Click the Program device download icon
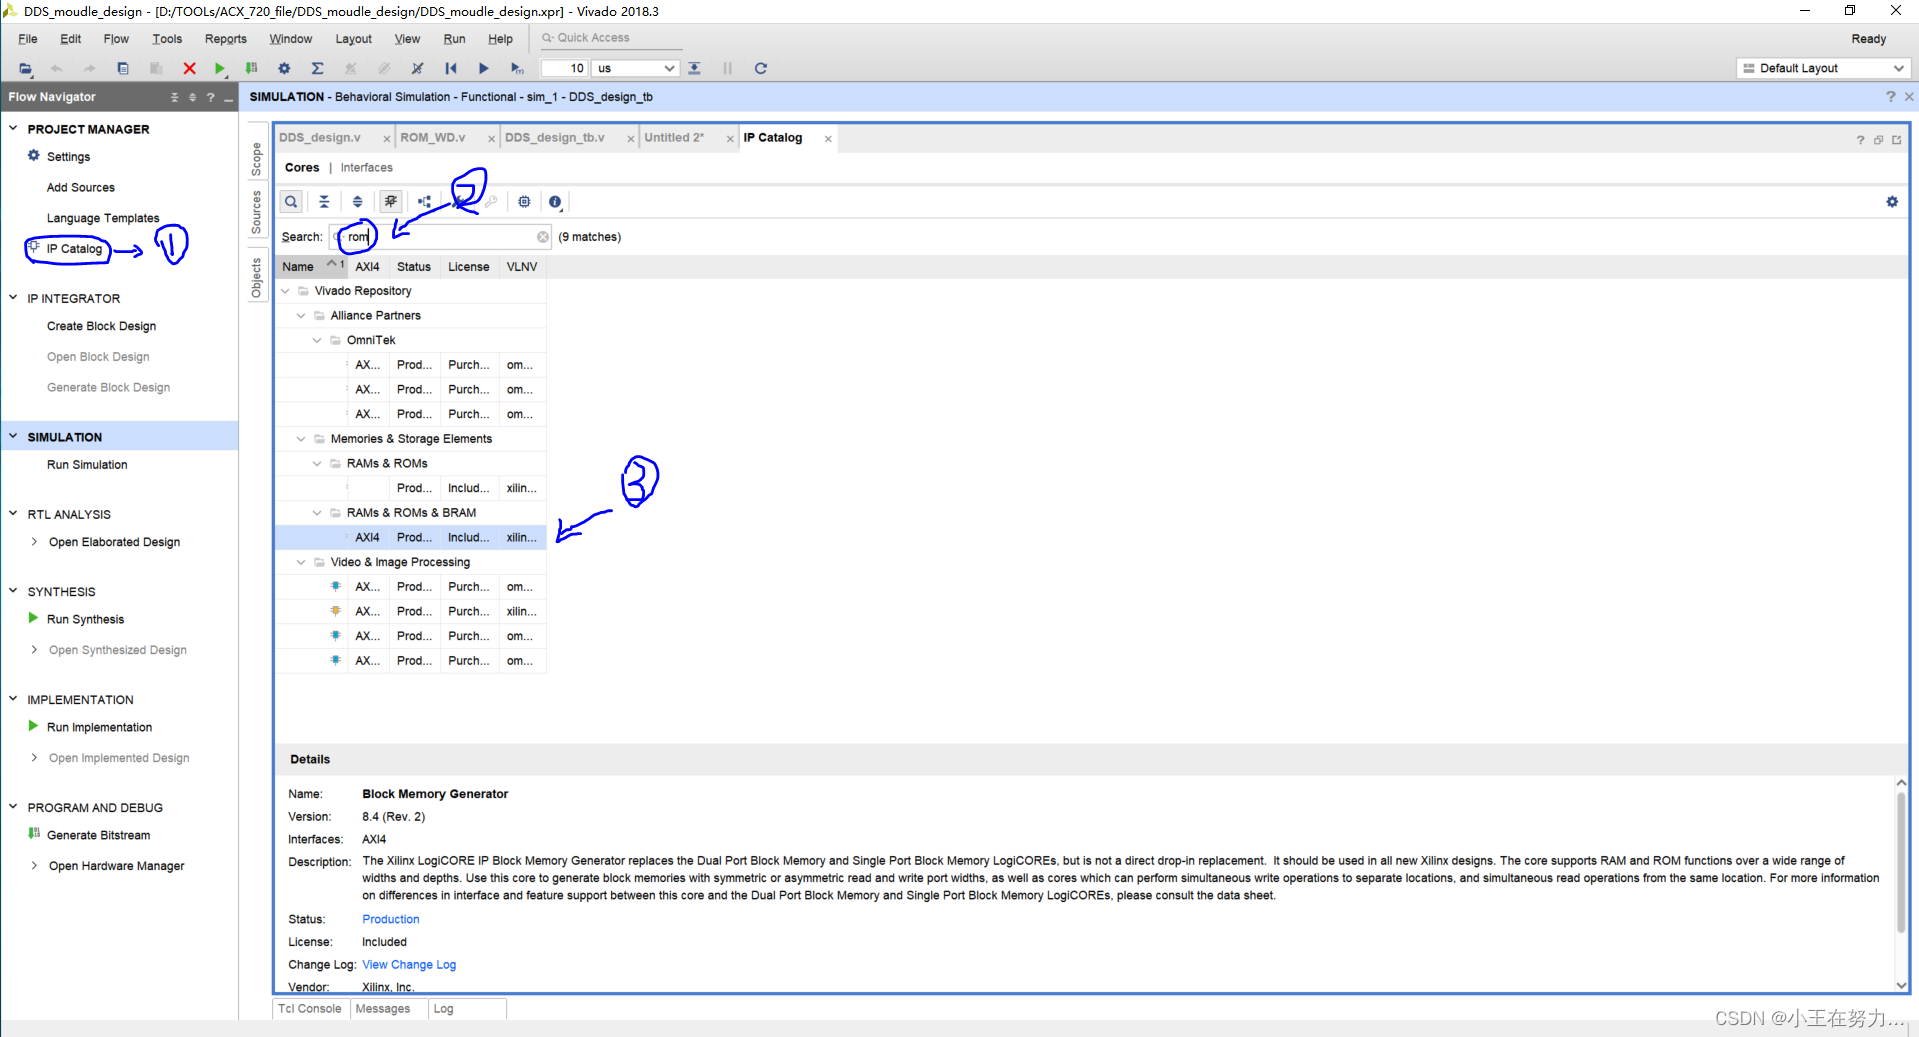Viewport: 1919px width, 1037px height. pyautogui.click(x=252, y=68)
